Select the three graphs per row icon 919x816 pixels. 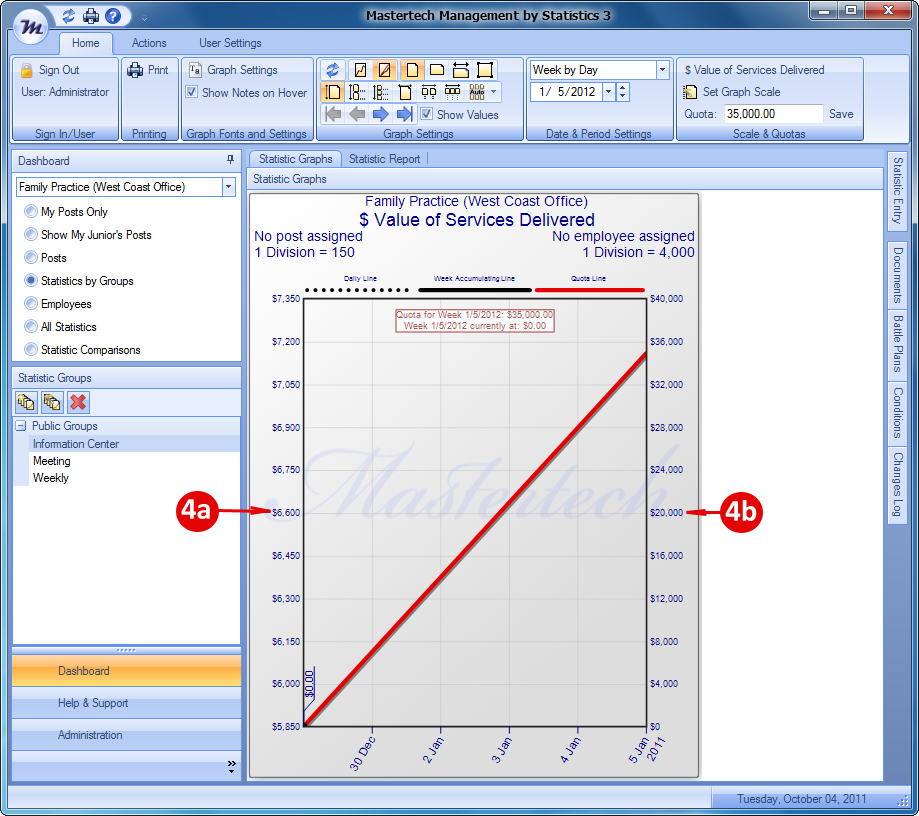click(452, 92)
